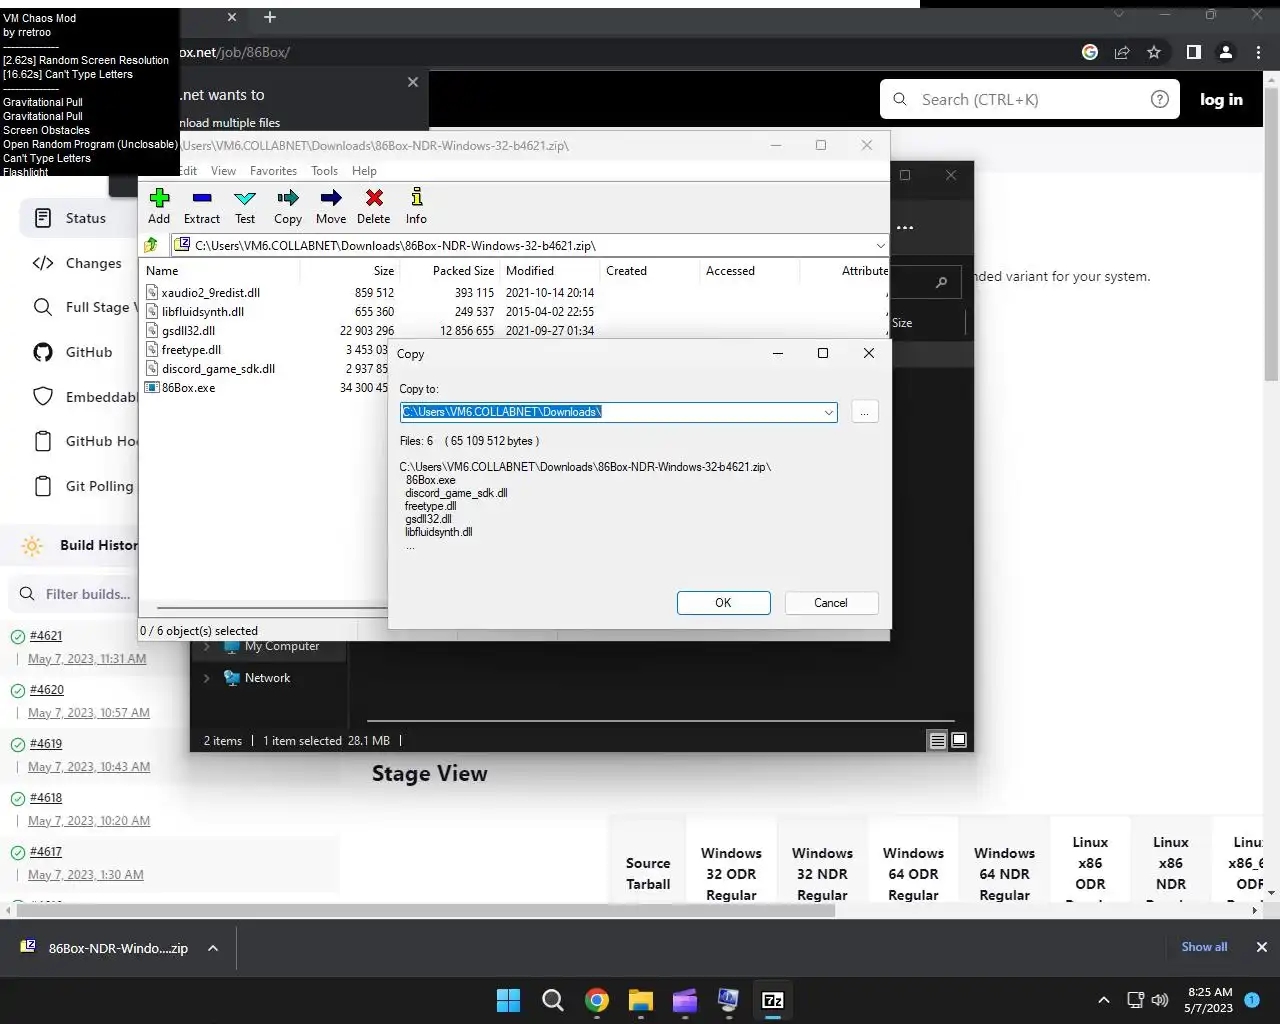Image resolution: width=1280 pixels, height=1024 pixels.
Task: Open browse button next to Copy to field
Action: (864, 412)
